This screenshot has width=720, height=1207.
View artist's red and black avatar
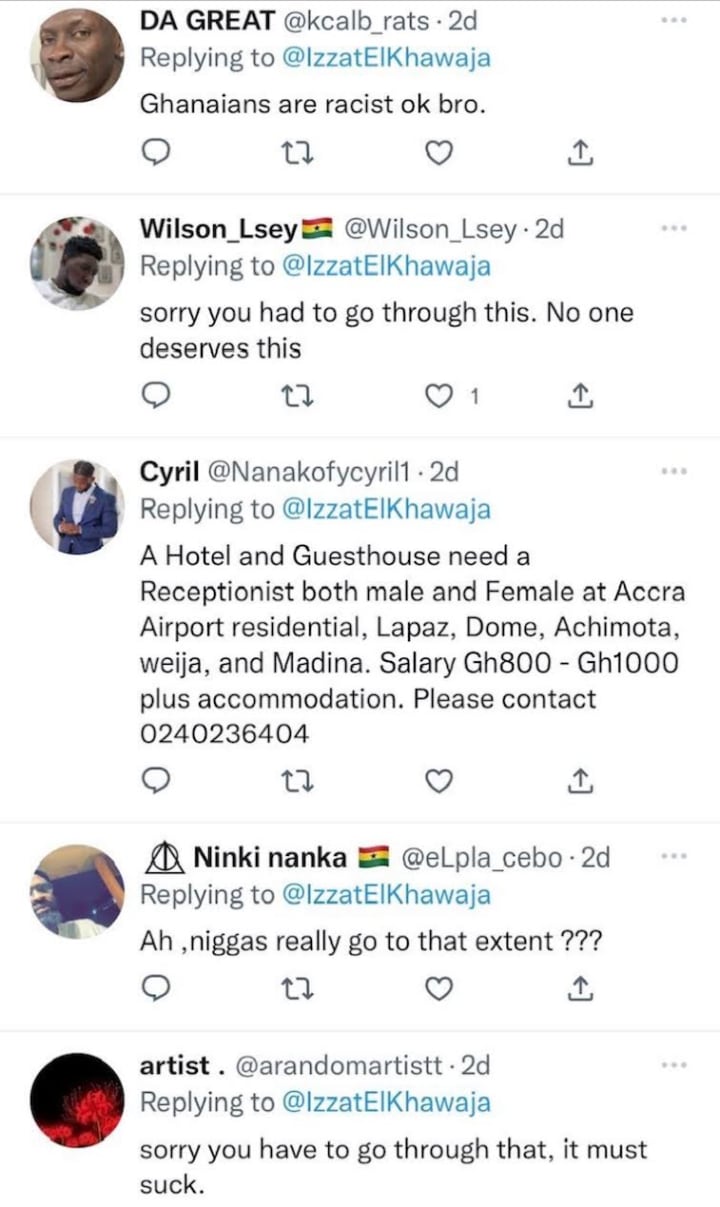(x=78, y=1100)
